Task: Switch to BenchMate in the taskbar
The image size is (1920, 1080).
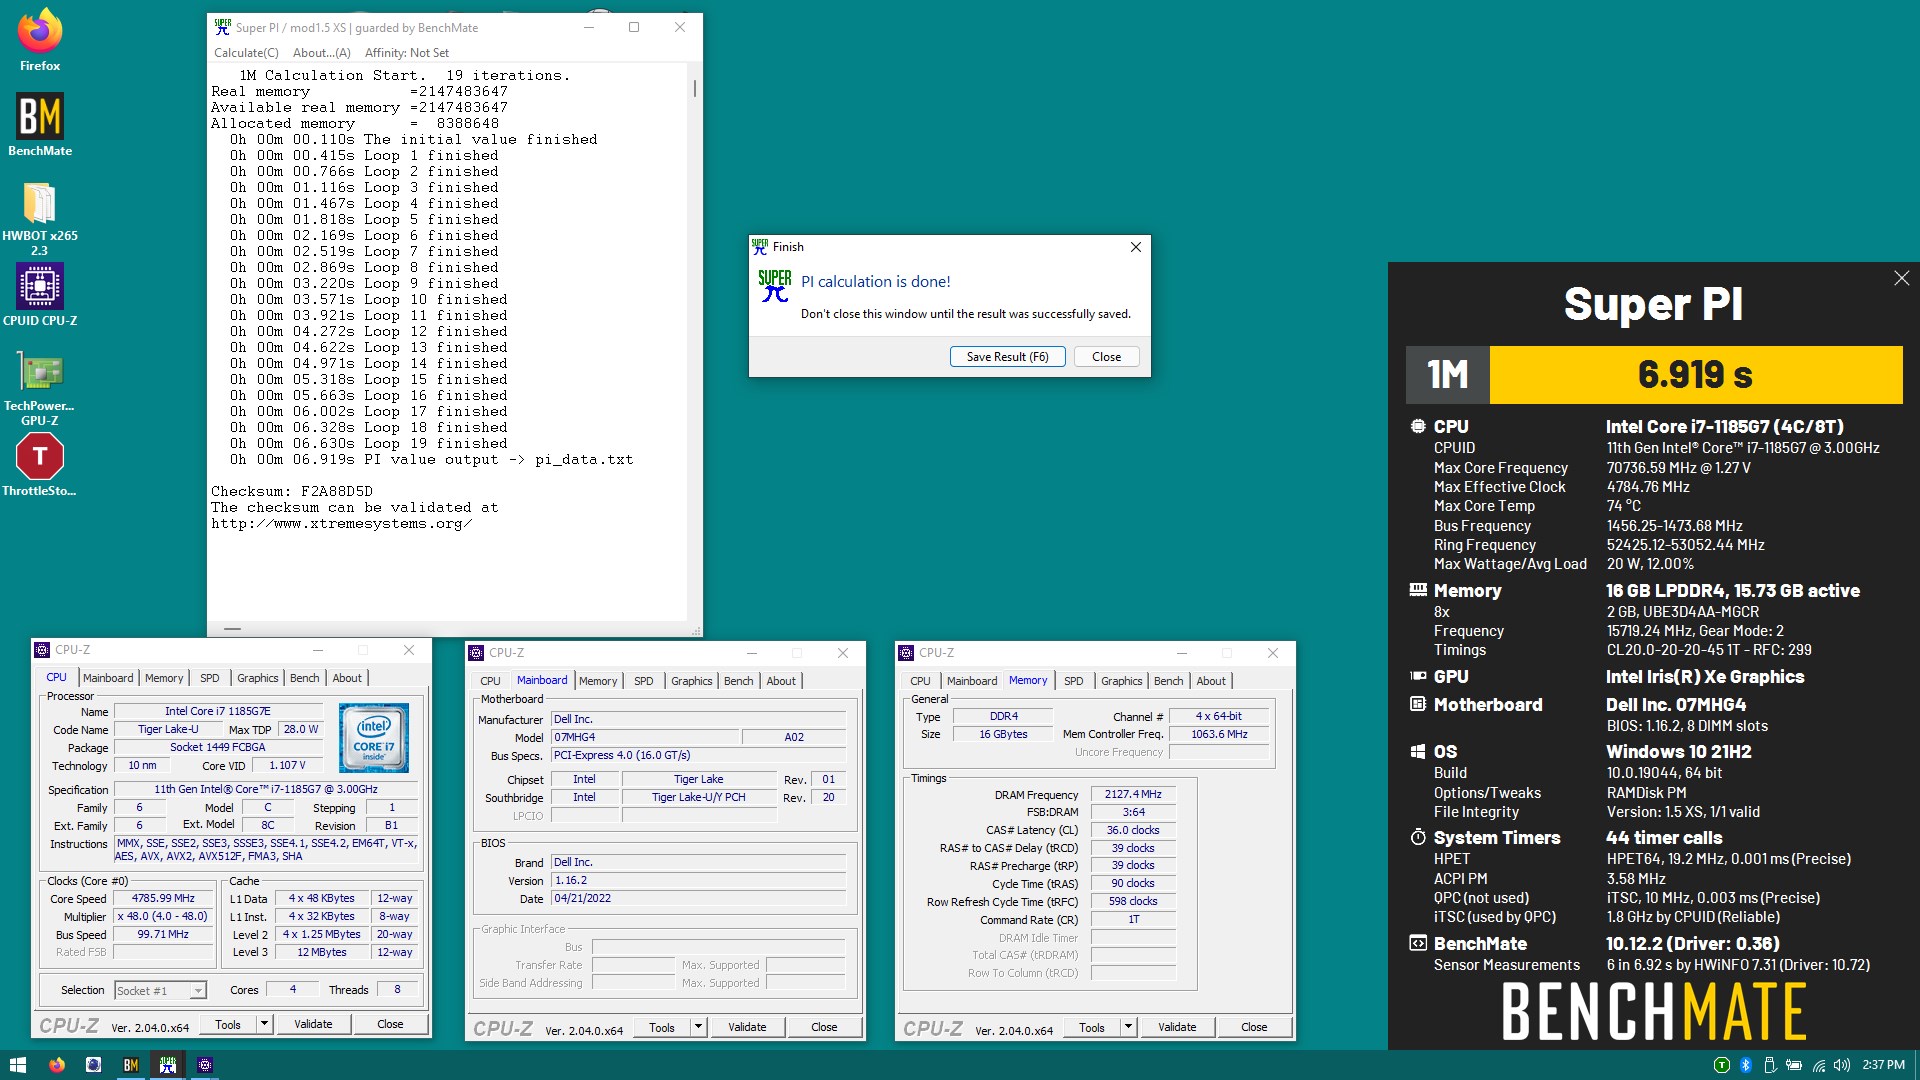Action: pyautogui.click(x=131, y=1065)
